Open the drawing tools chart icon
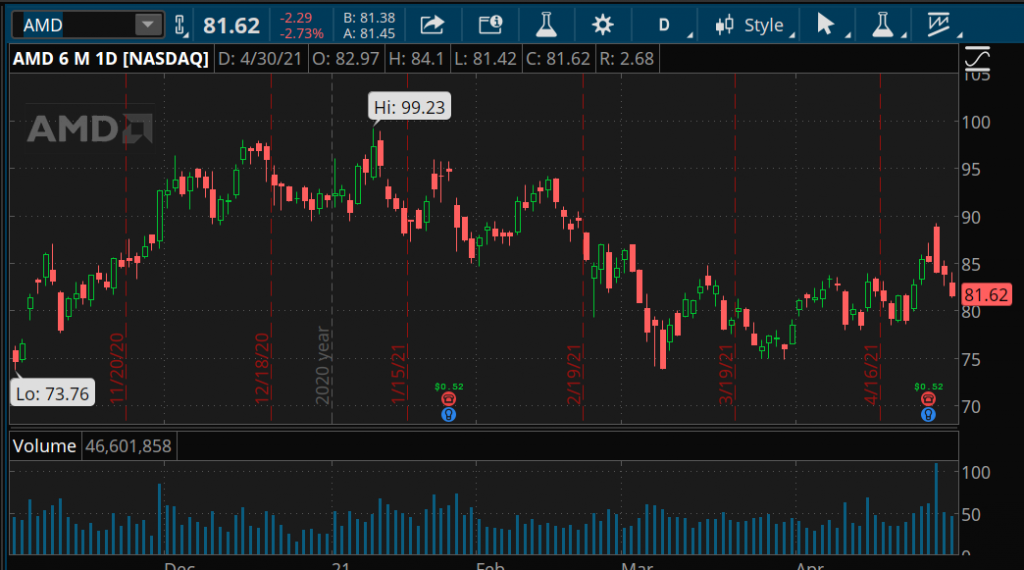The width and height of the screenshot is (1024, 570). point(938,25)
